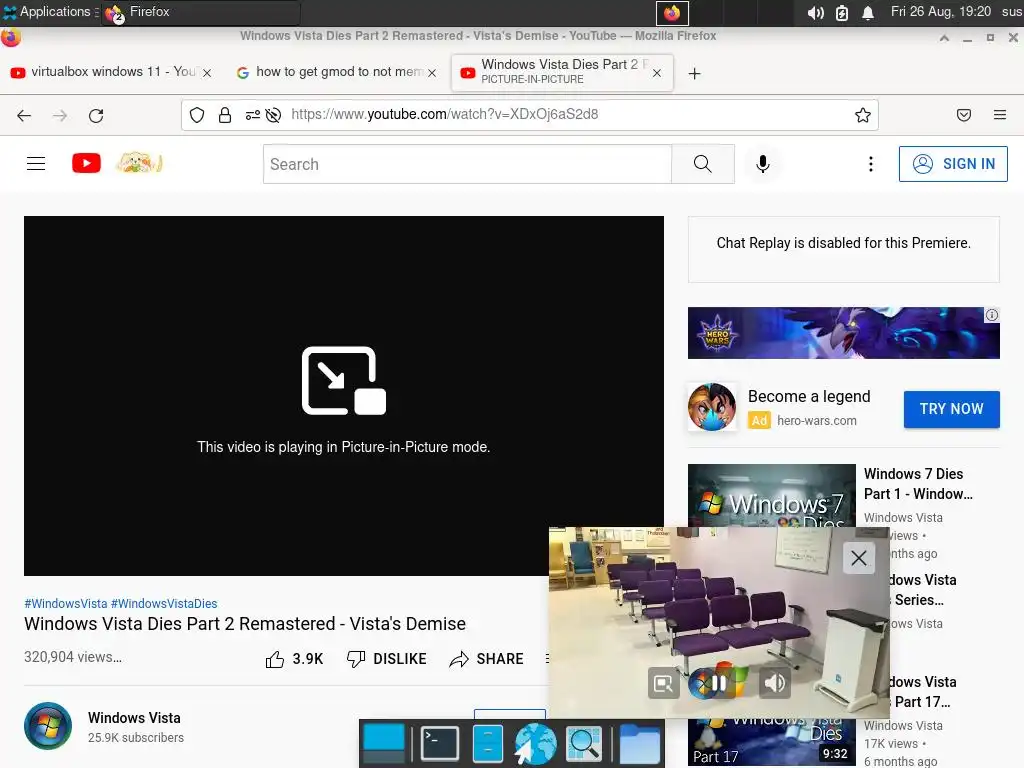Bookmark this page with the star icon

pyautogui.click(x=863, y=116)
